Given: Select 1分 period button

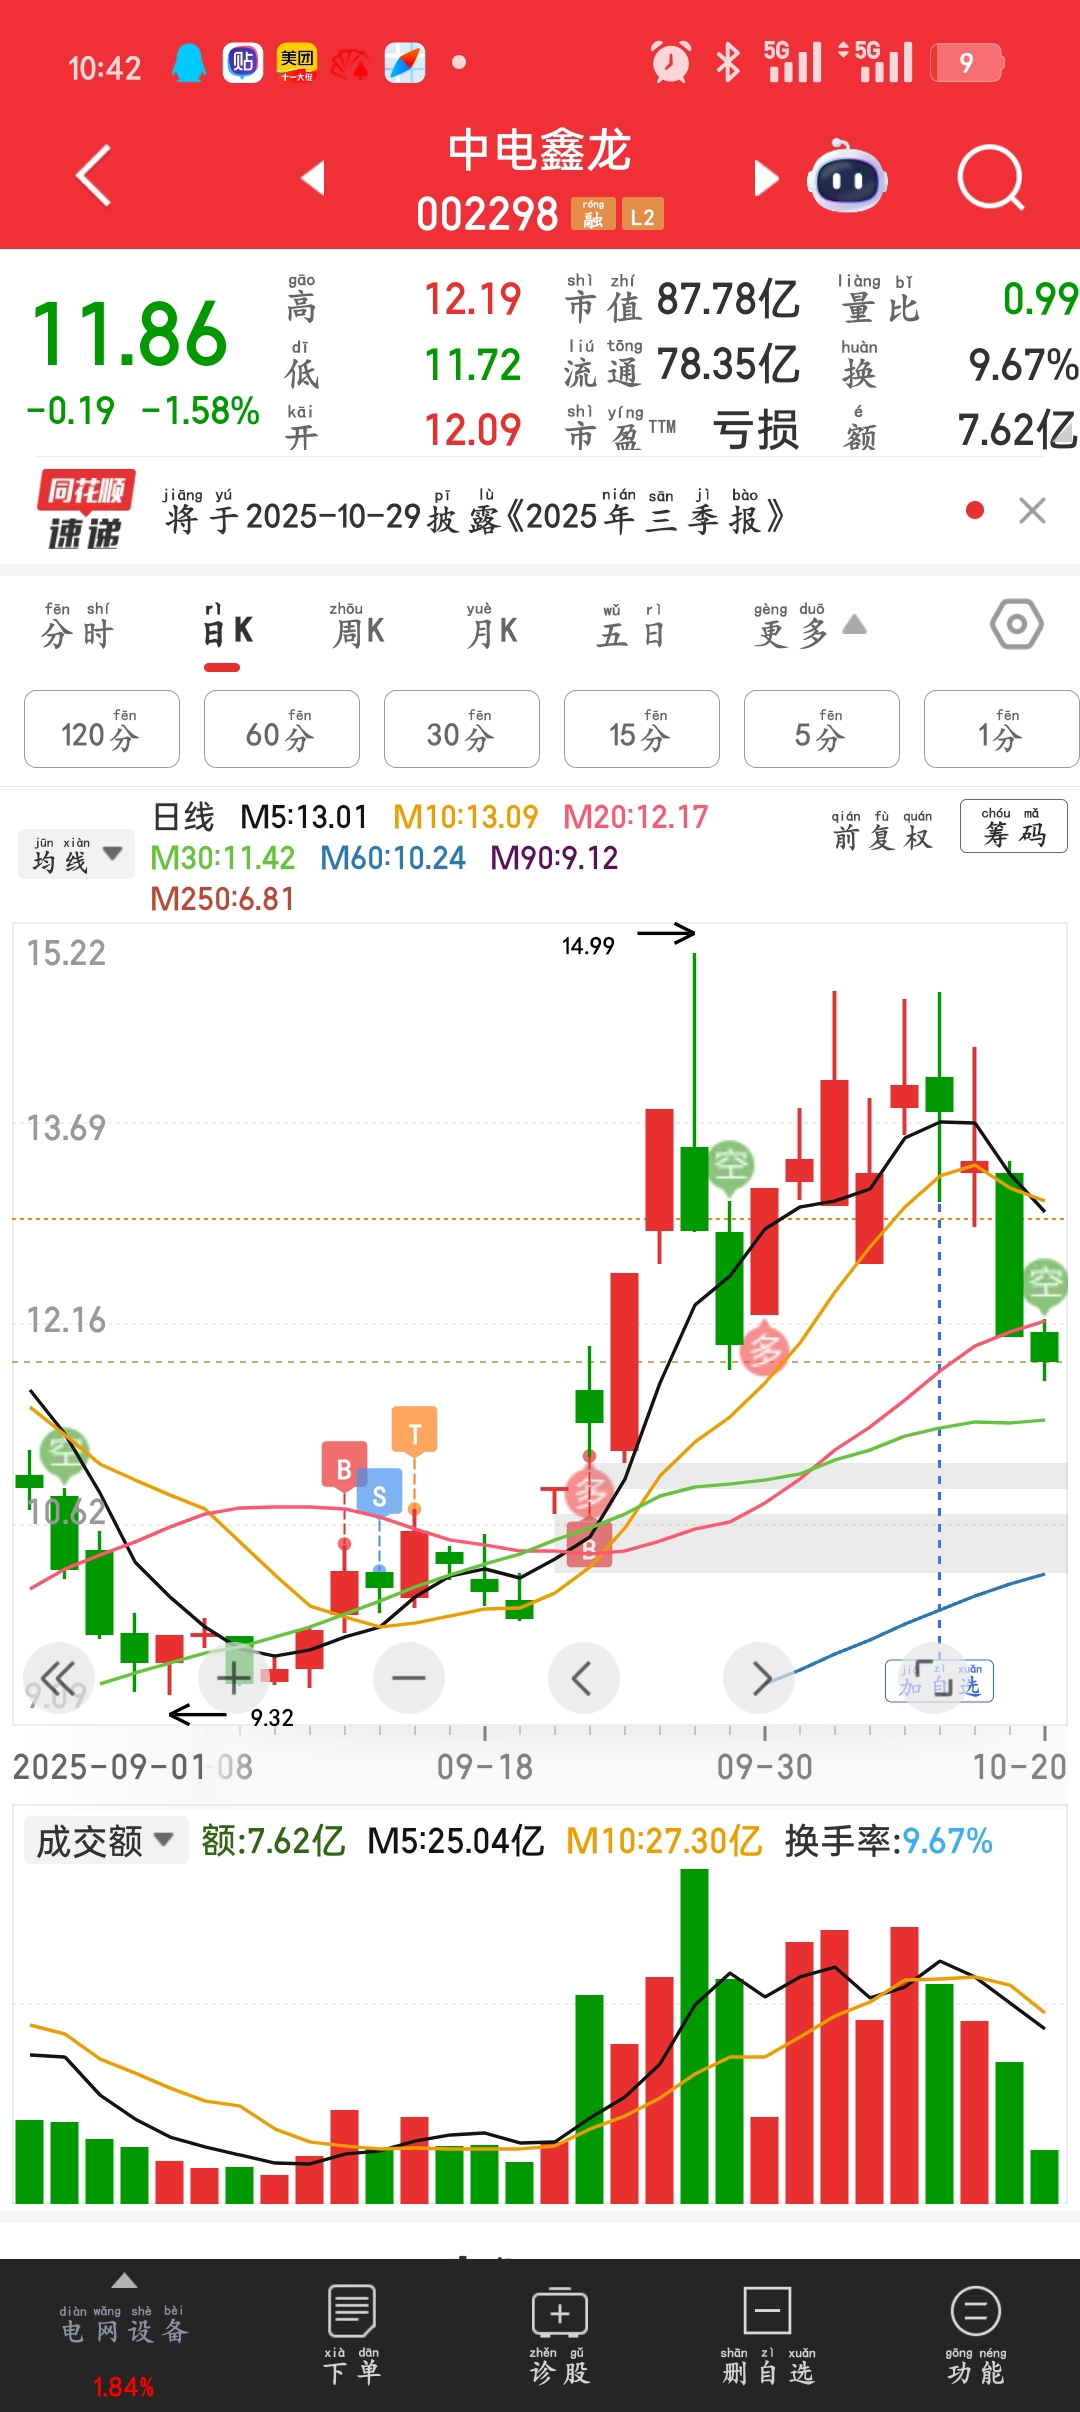Looking at the screenshot, I should 1001,729.
